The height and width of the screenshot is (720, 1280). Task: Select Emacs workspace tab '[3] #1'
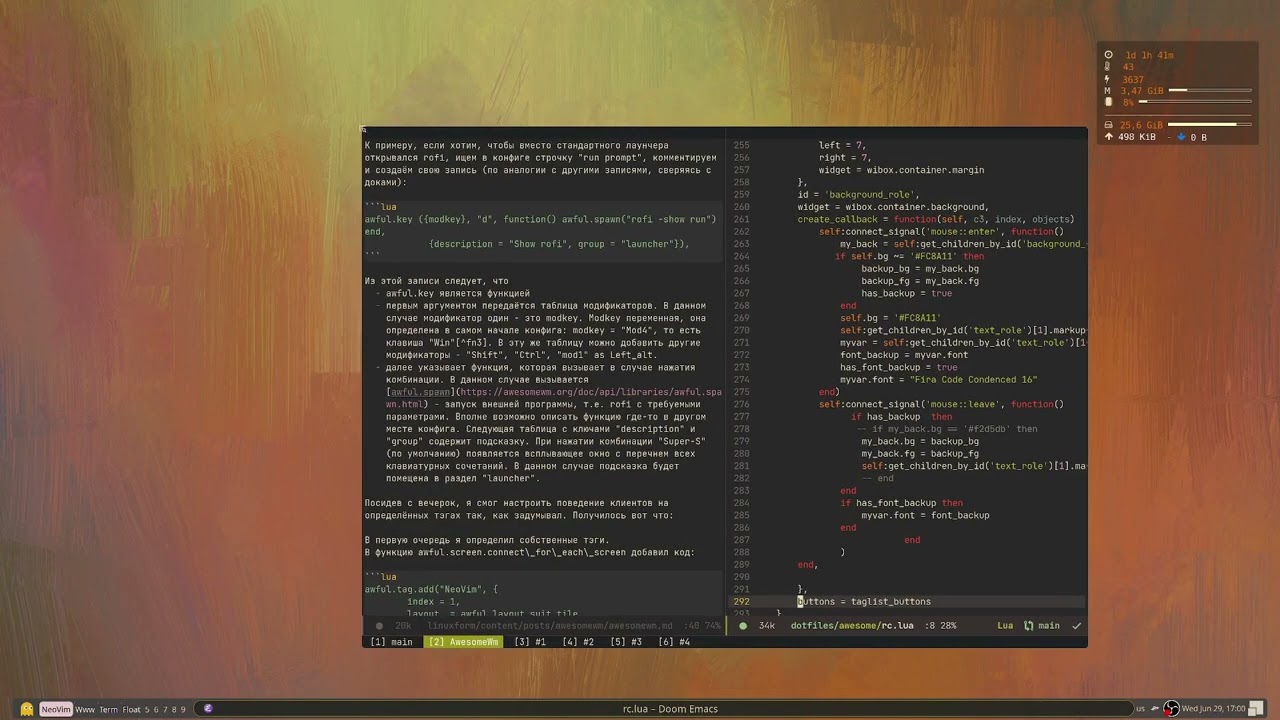(530, 642)
